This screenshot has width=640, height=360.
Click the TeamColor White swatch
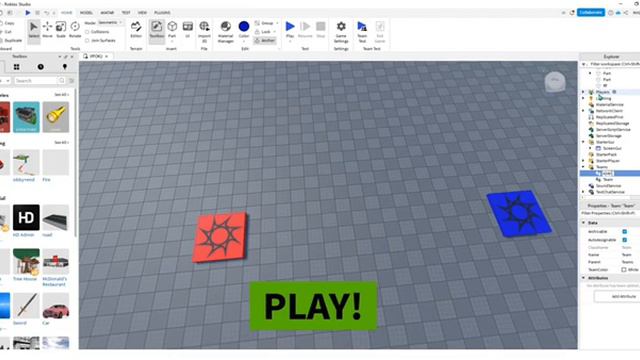click(624, 270)
